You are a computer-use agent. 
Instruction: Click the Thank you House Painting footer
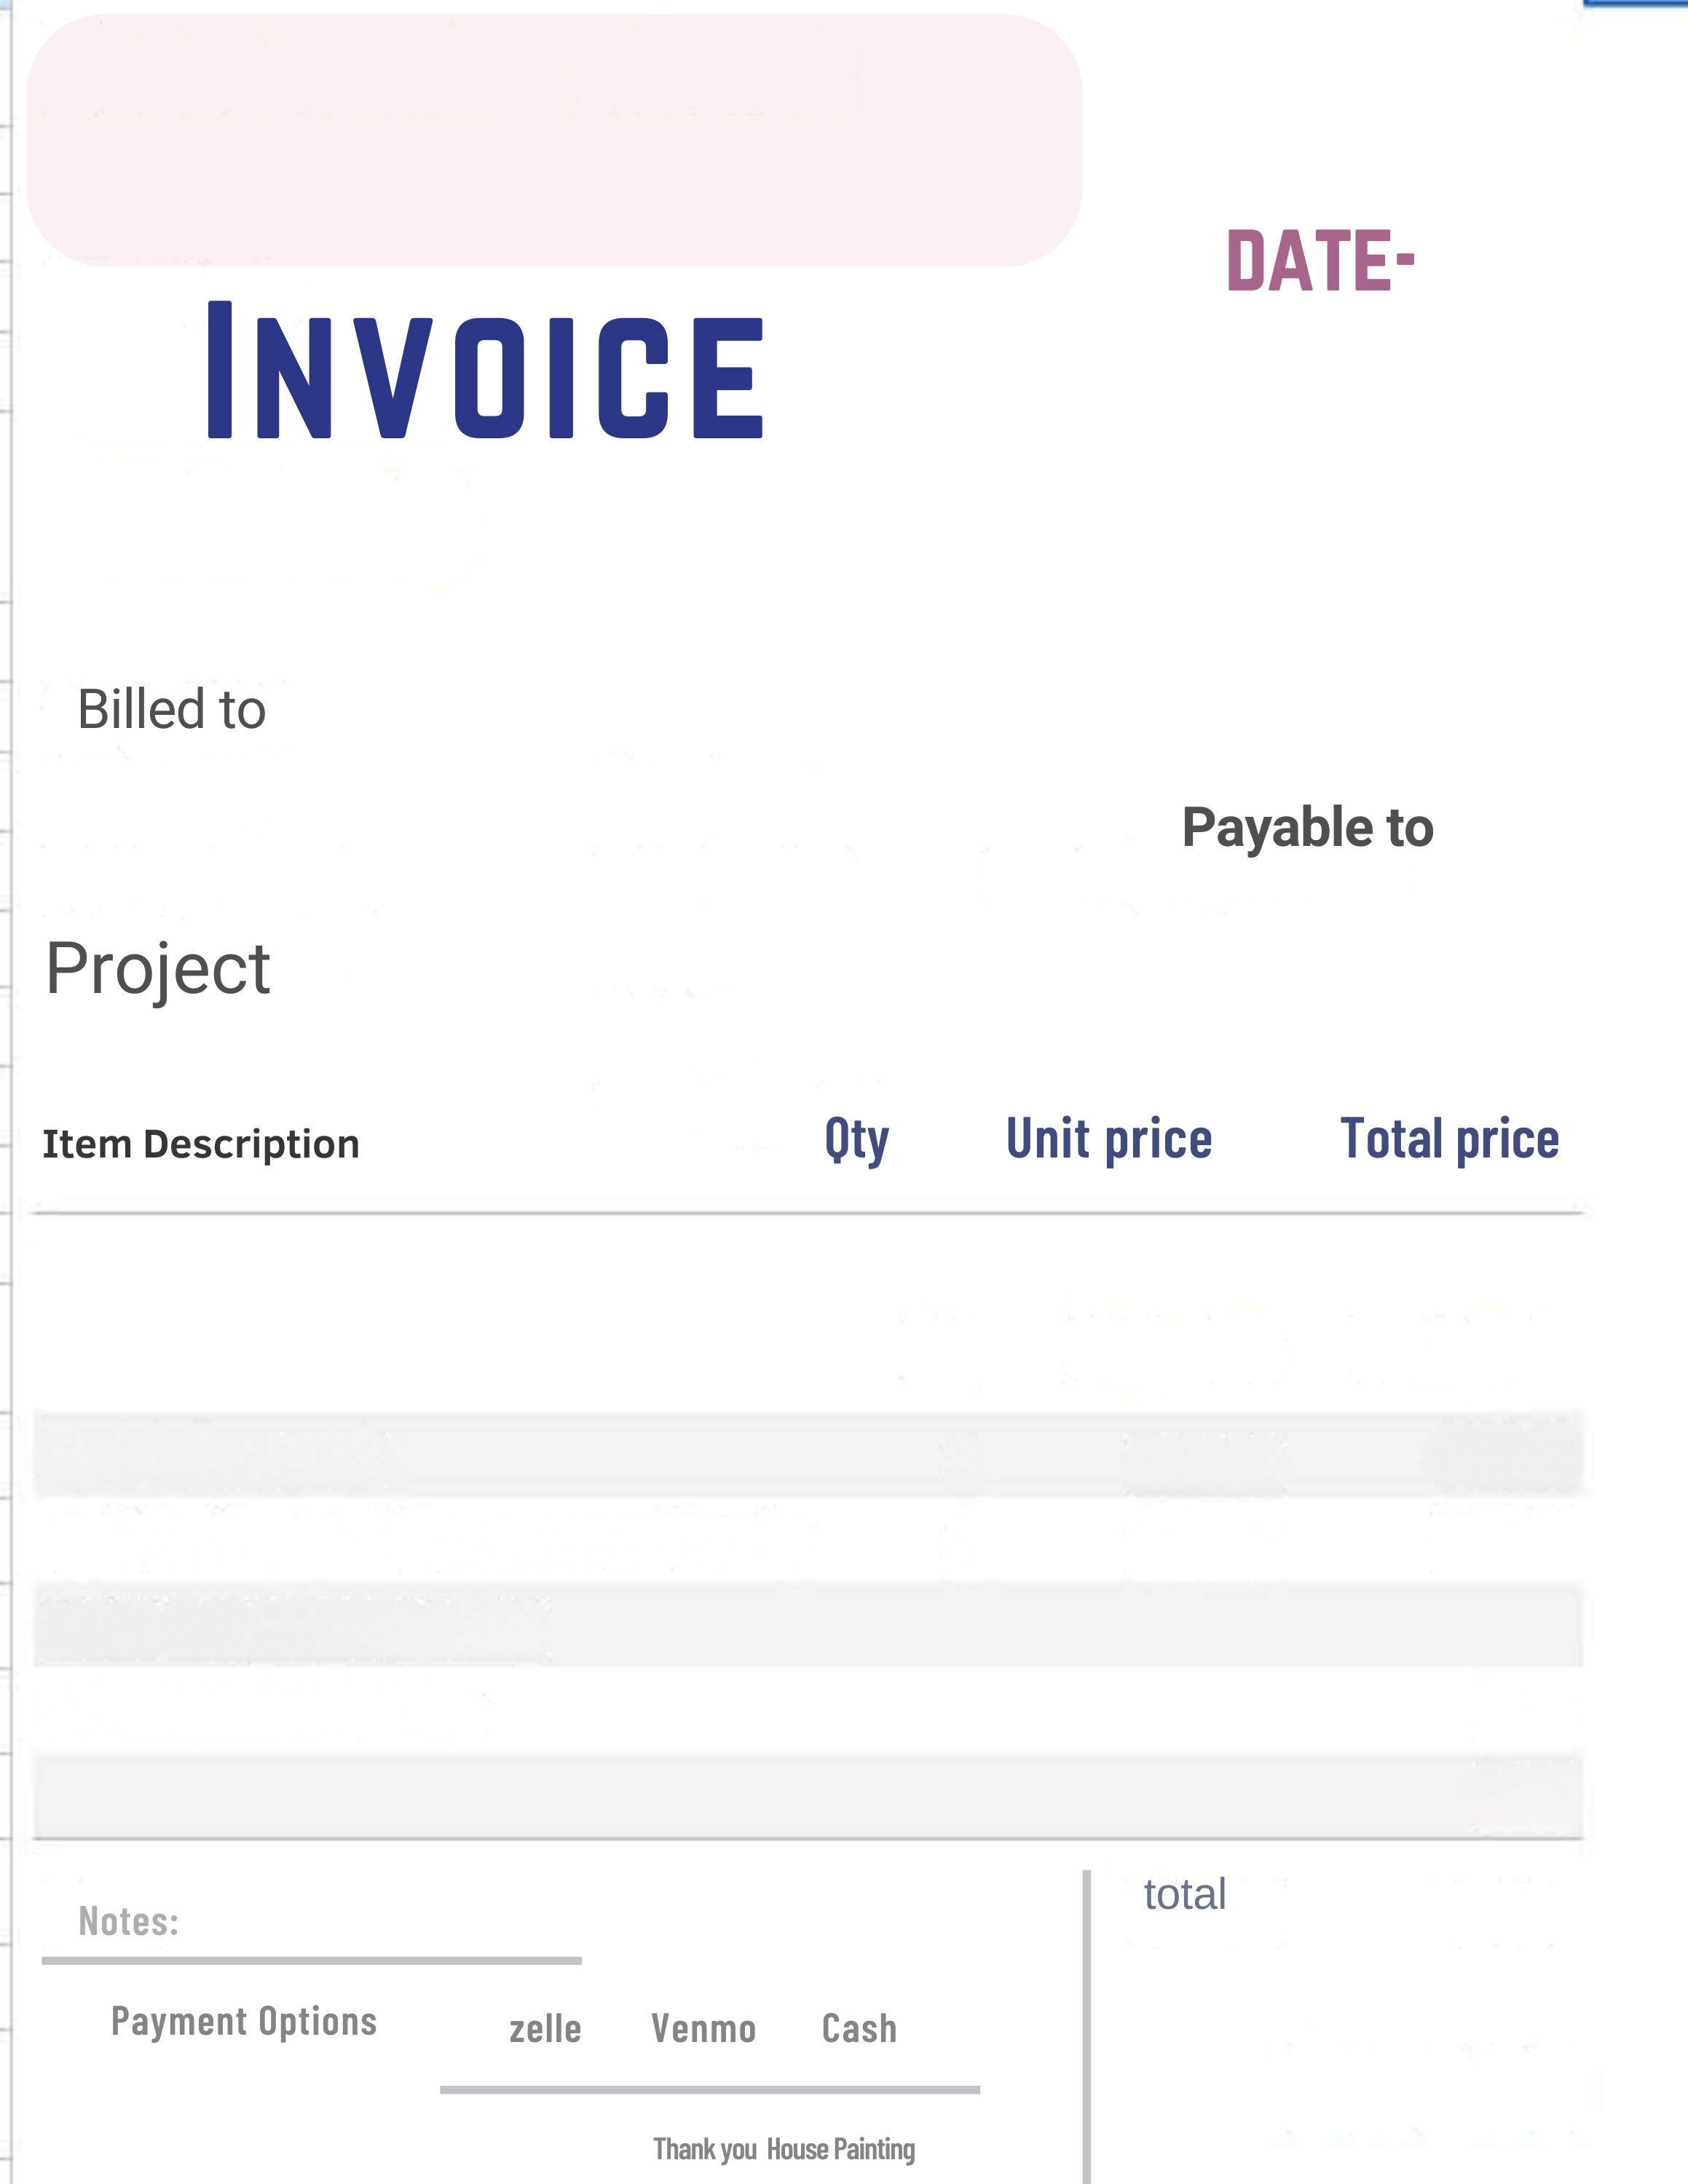[x=784, y=2149]
